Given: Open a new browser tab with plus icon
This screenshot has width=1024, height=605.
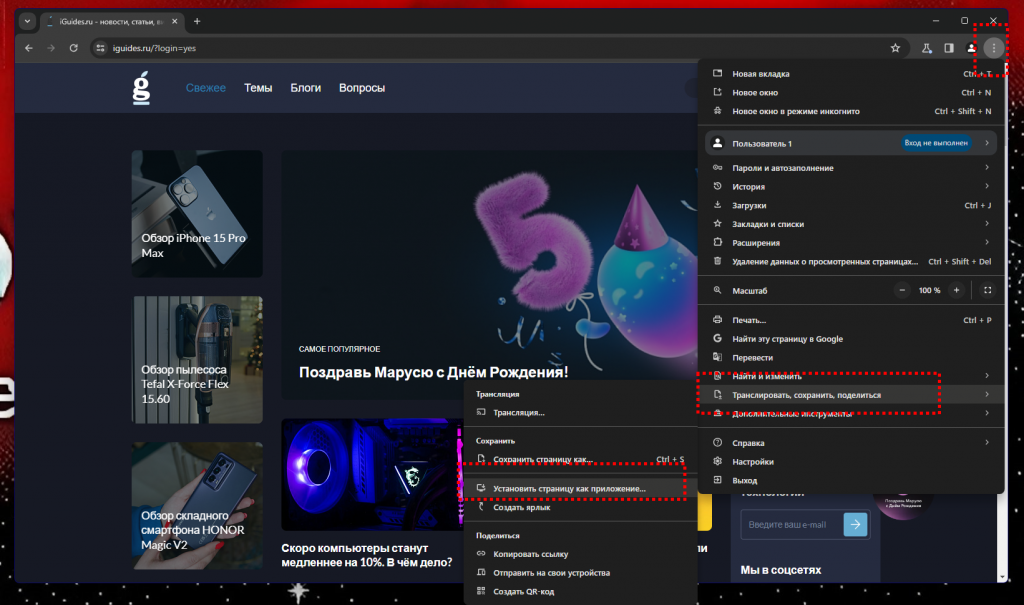Looking at the screenshot, I should point(197,21).
